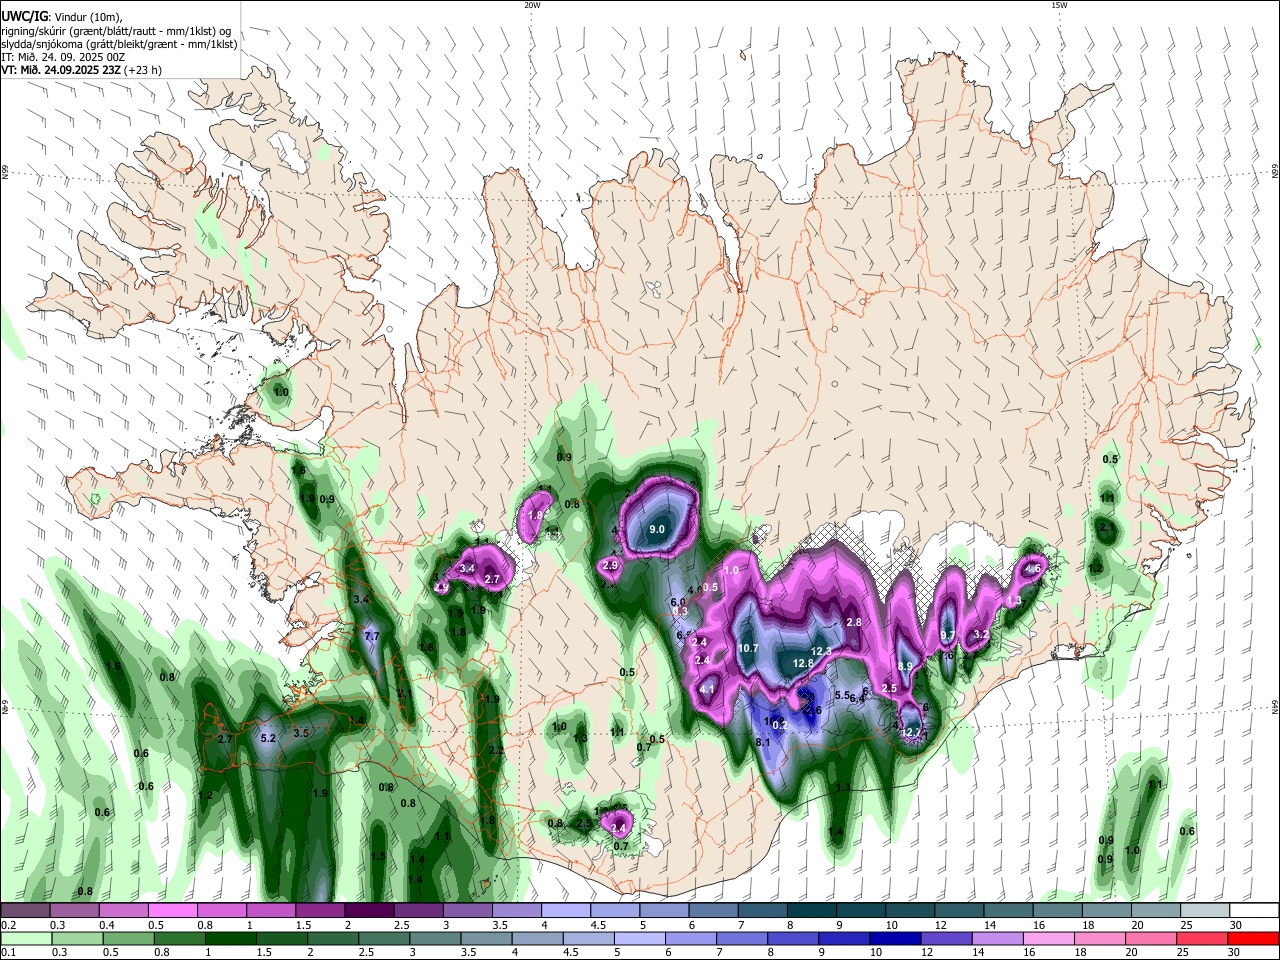Select the darkest purple 2 swatch in snow legend

pos(369,911)
